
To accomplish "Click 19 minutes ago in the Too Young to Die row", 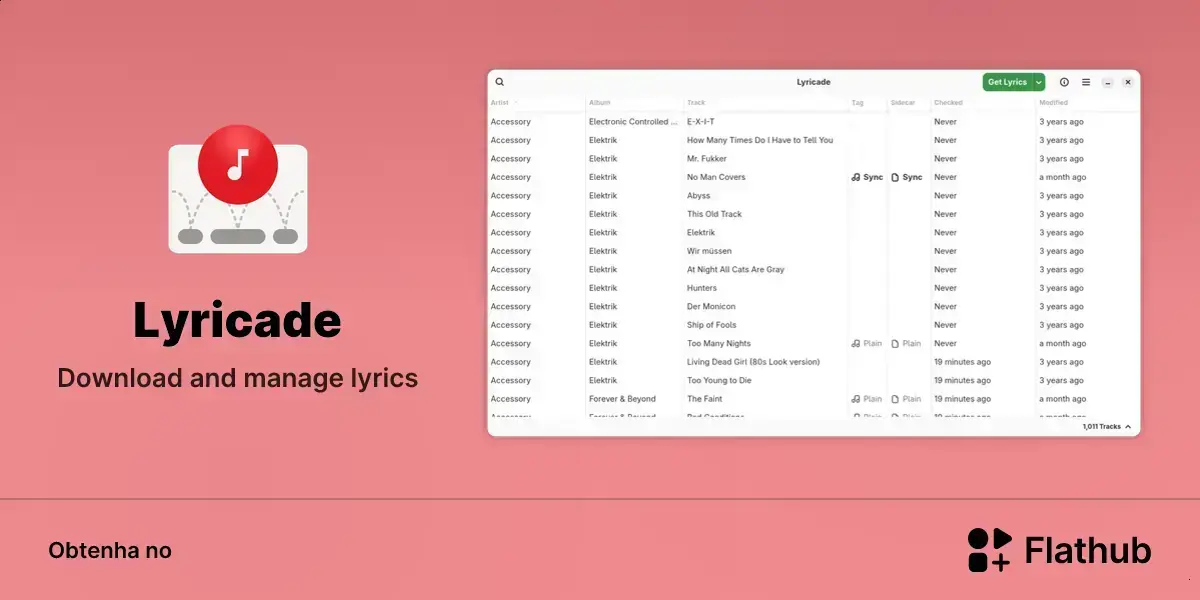I will 962,380.
